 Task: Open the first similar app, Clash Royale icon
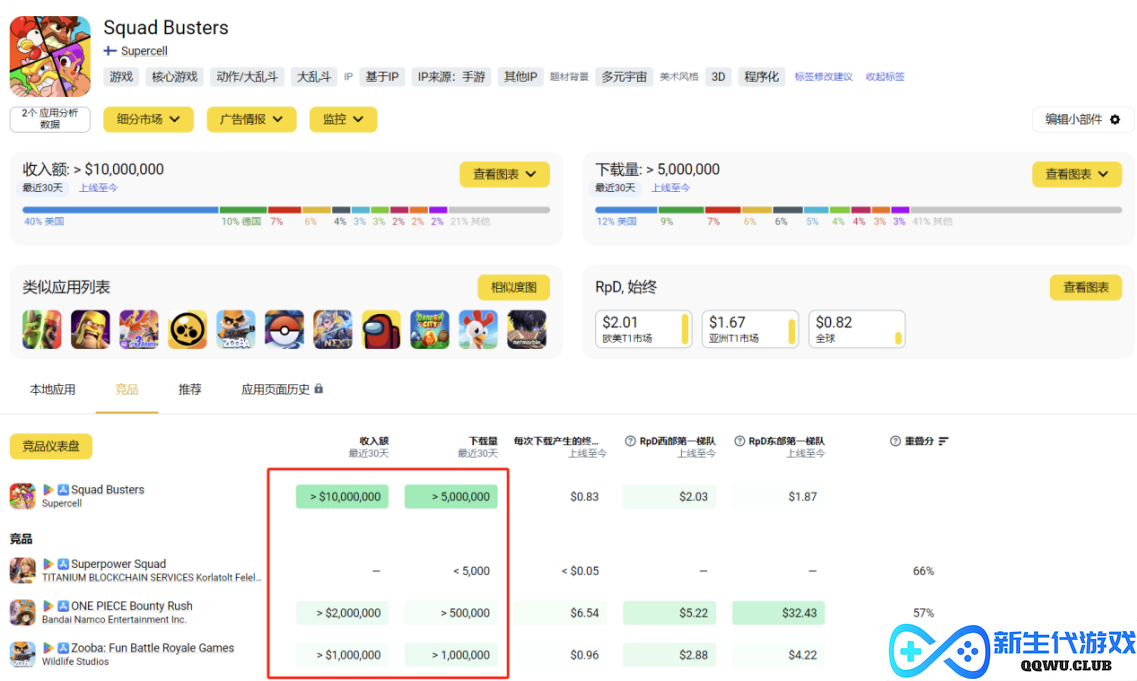pos(42,329)
